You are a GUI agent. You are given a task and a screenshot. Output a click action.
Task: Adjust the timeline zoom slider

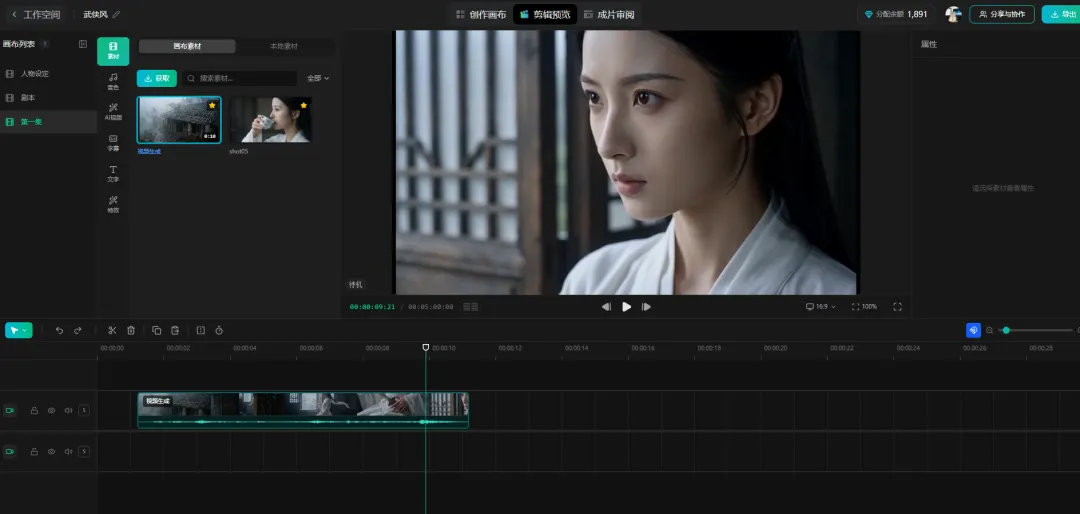point(1036,331)
